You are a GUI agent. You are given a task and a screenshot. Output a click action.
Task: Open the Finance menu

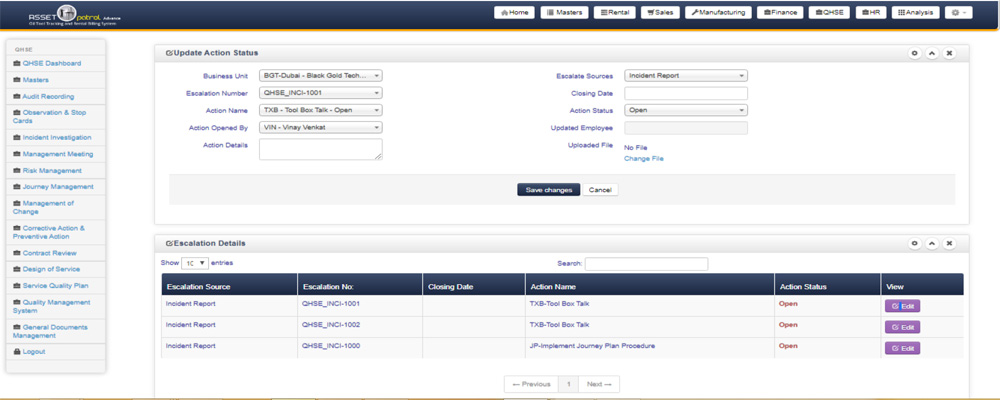tap(780, 12)
